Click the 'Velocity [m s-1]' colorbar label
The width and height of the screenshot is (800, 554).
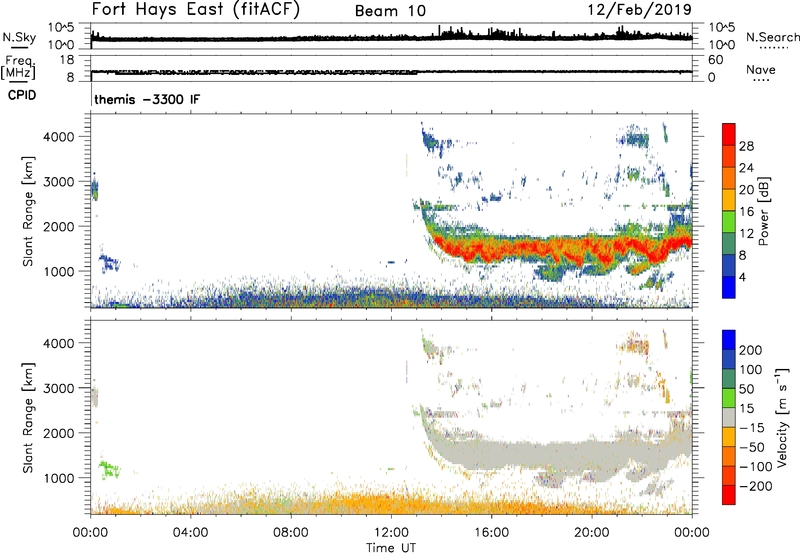[x=782, y=417]
